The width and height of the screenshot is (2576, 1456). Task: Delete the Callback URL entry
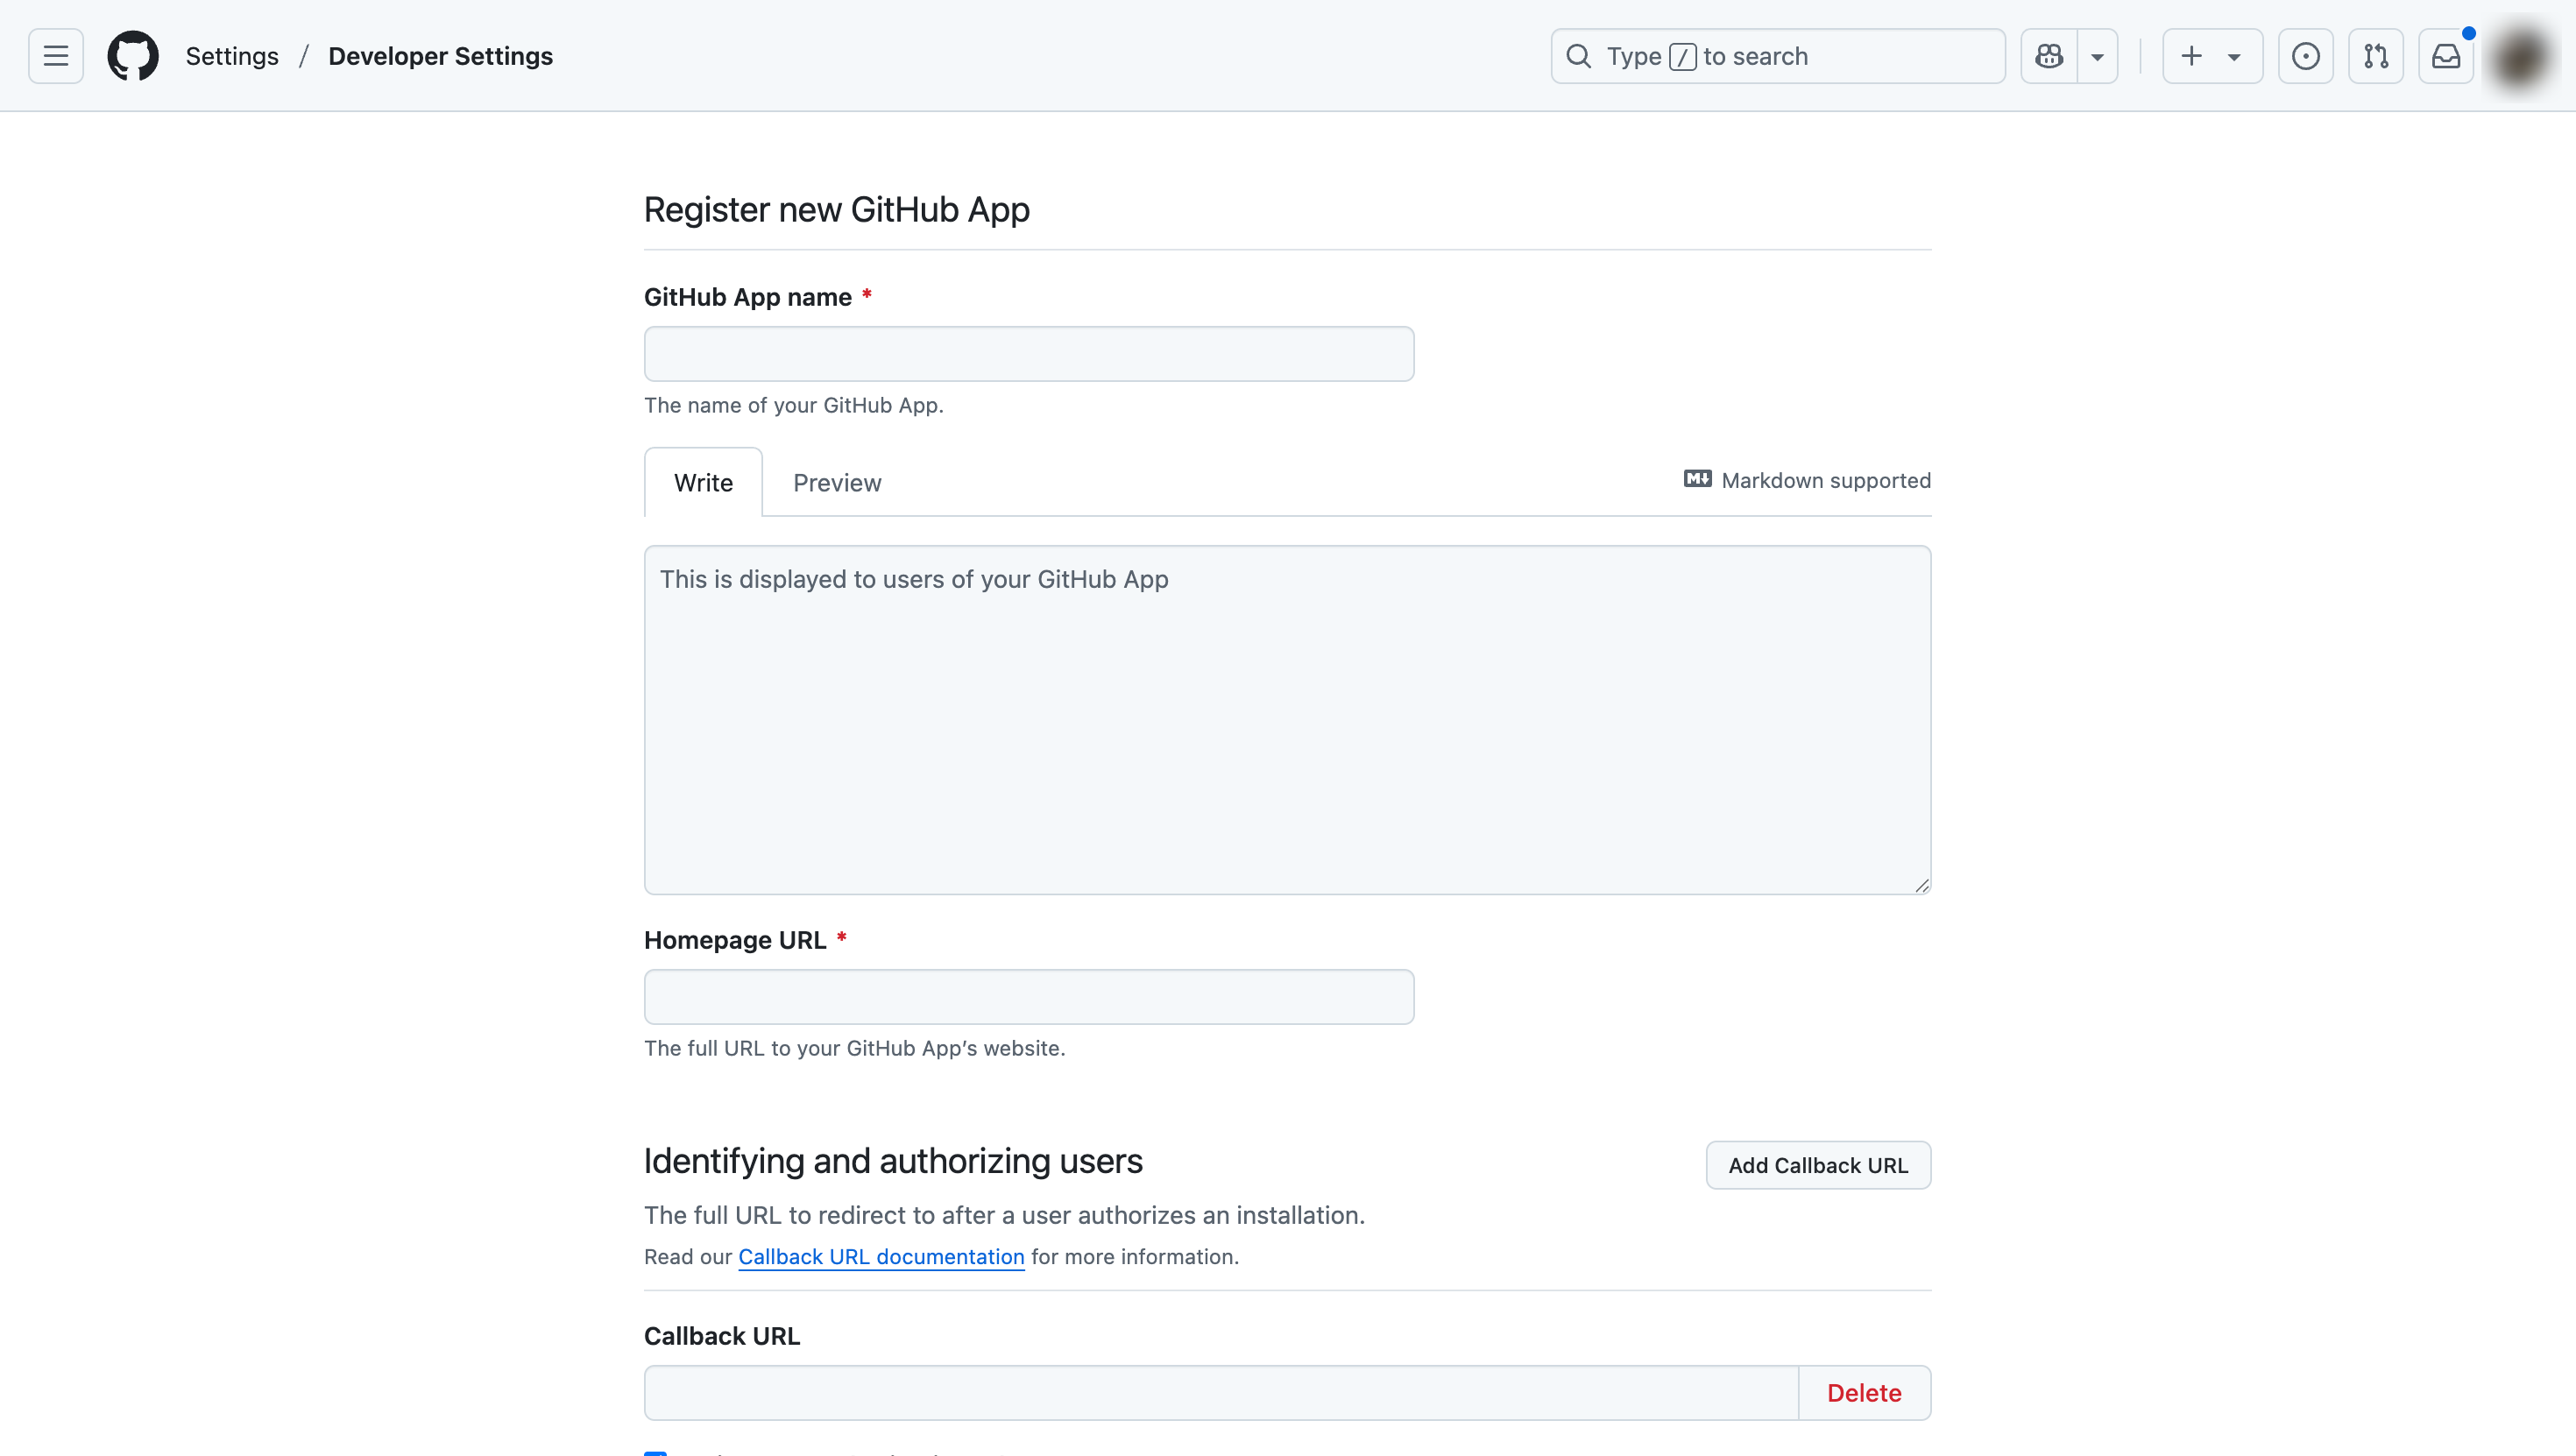point(1863,1393)
